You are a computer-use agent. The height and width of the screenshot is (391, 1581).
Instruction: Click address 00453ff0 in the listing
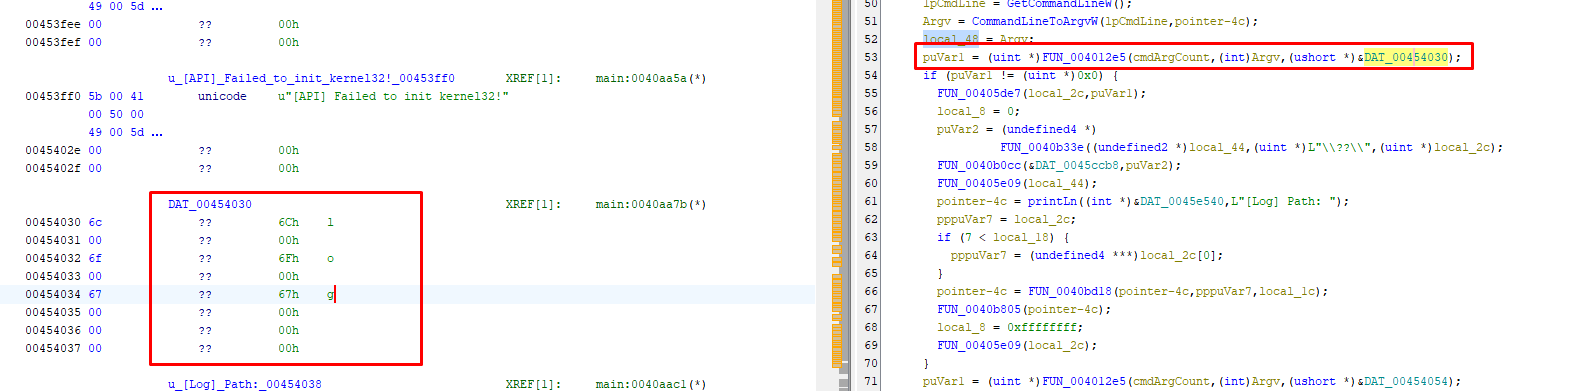pos(53,96)
